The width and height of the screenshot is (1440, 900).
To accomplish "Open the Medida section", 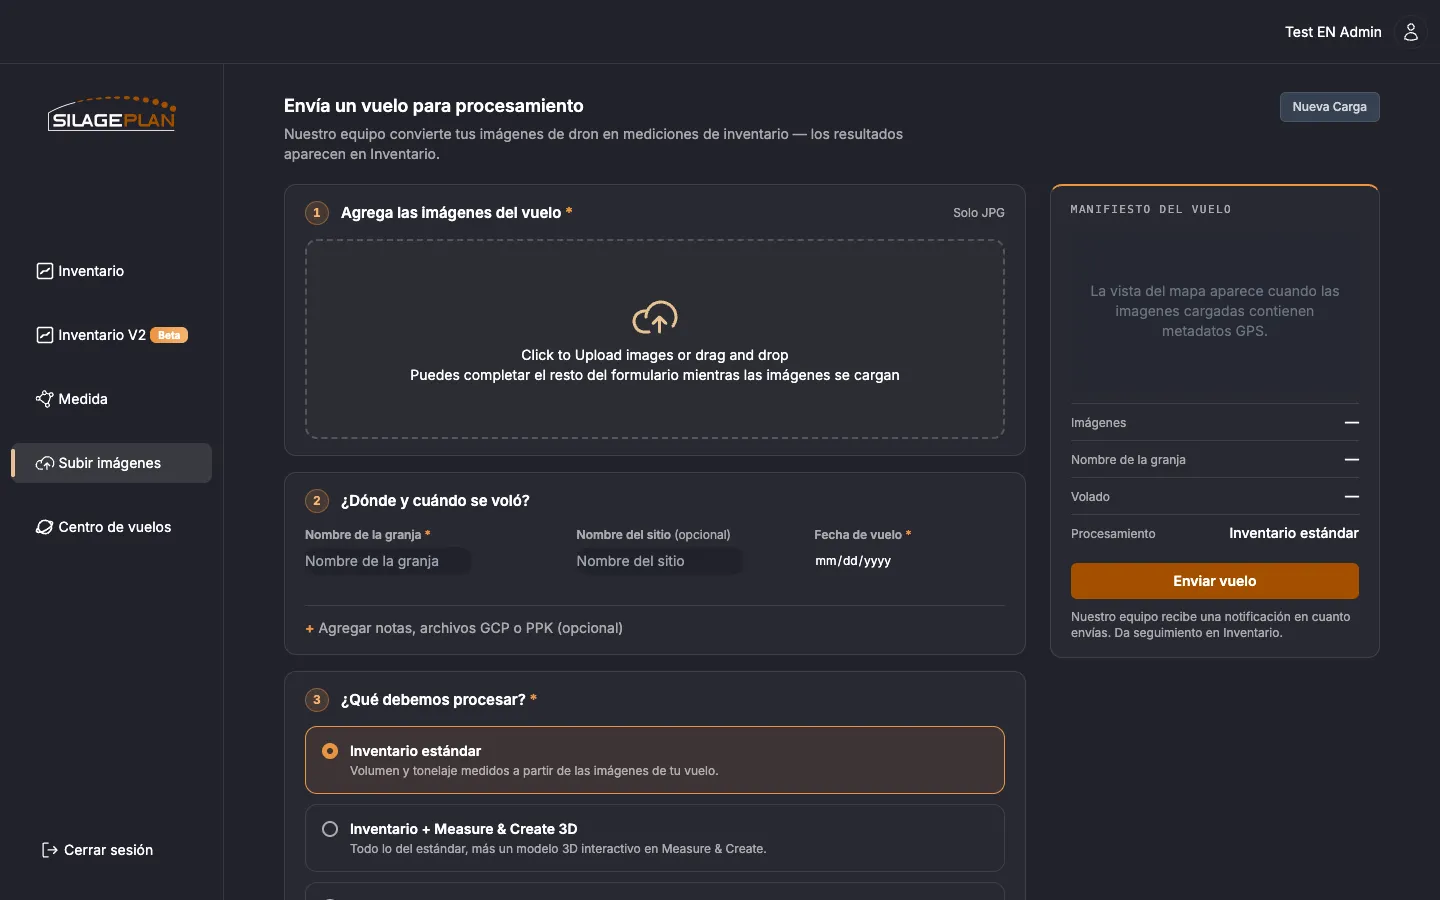I will 112,399.
